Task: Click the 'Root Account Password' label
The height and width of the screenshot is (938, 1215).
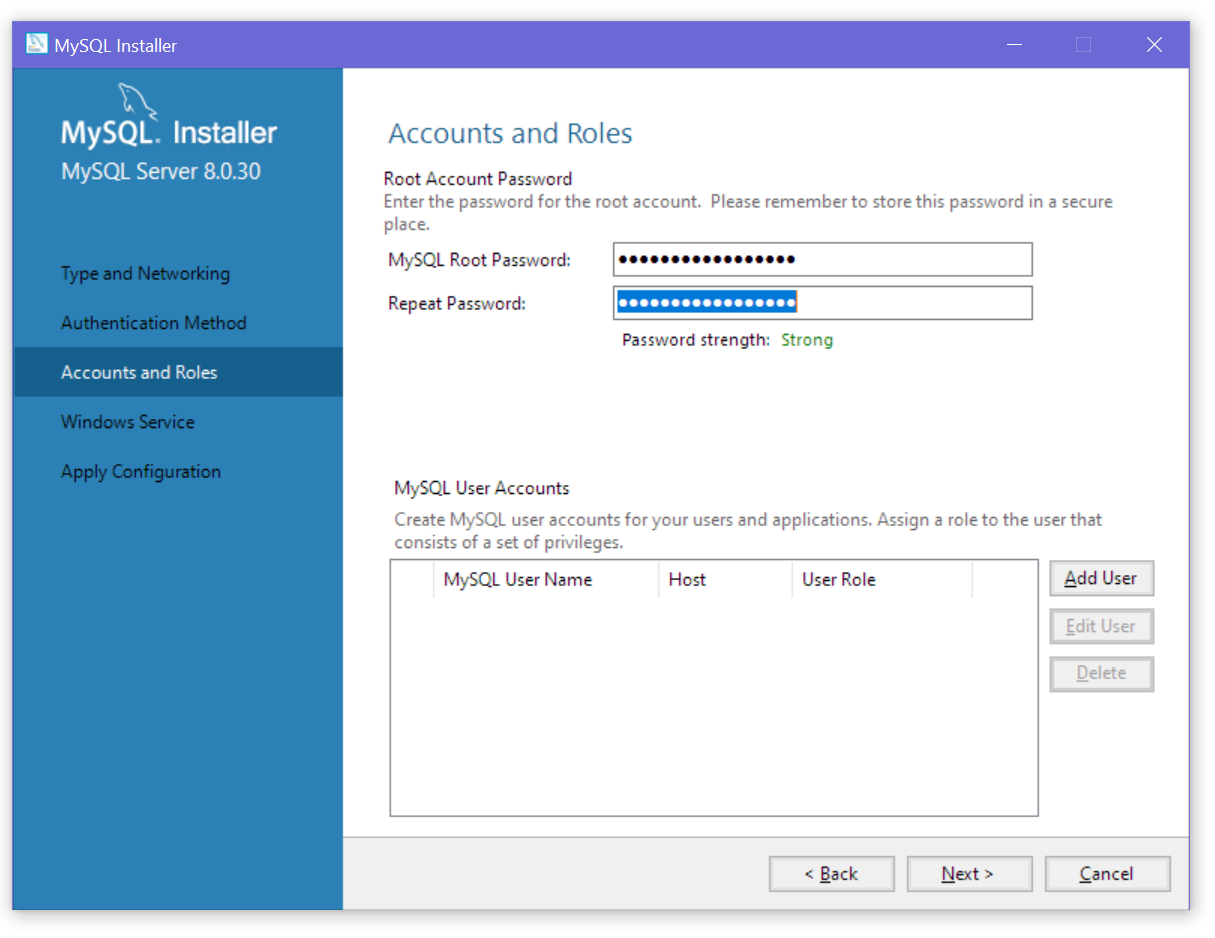Action: click(x=478, y=179)
